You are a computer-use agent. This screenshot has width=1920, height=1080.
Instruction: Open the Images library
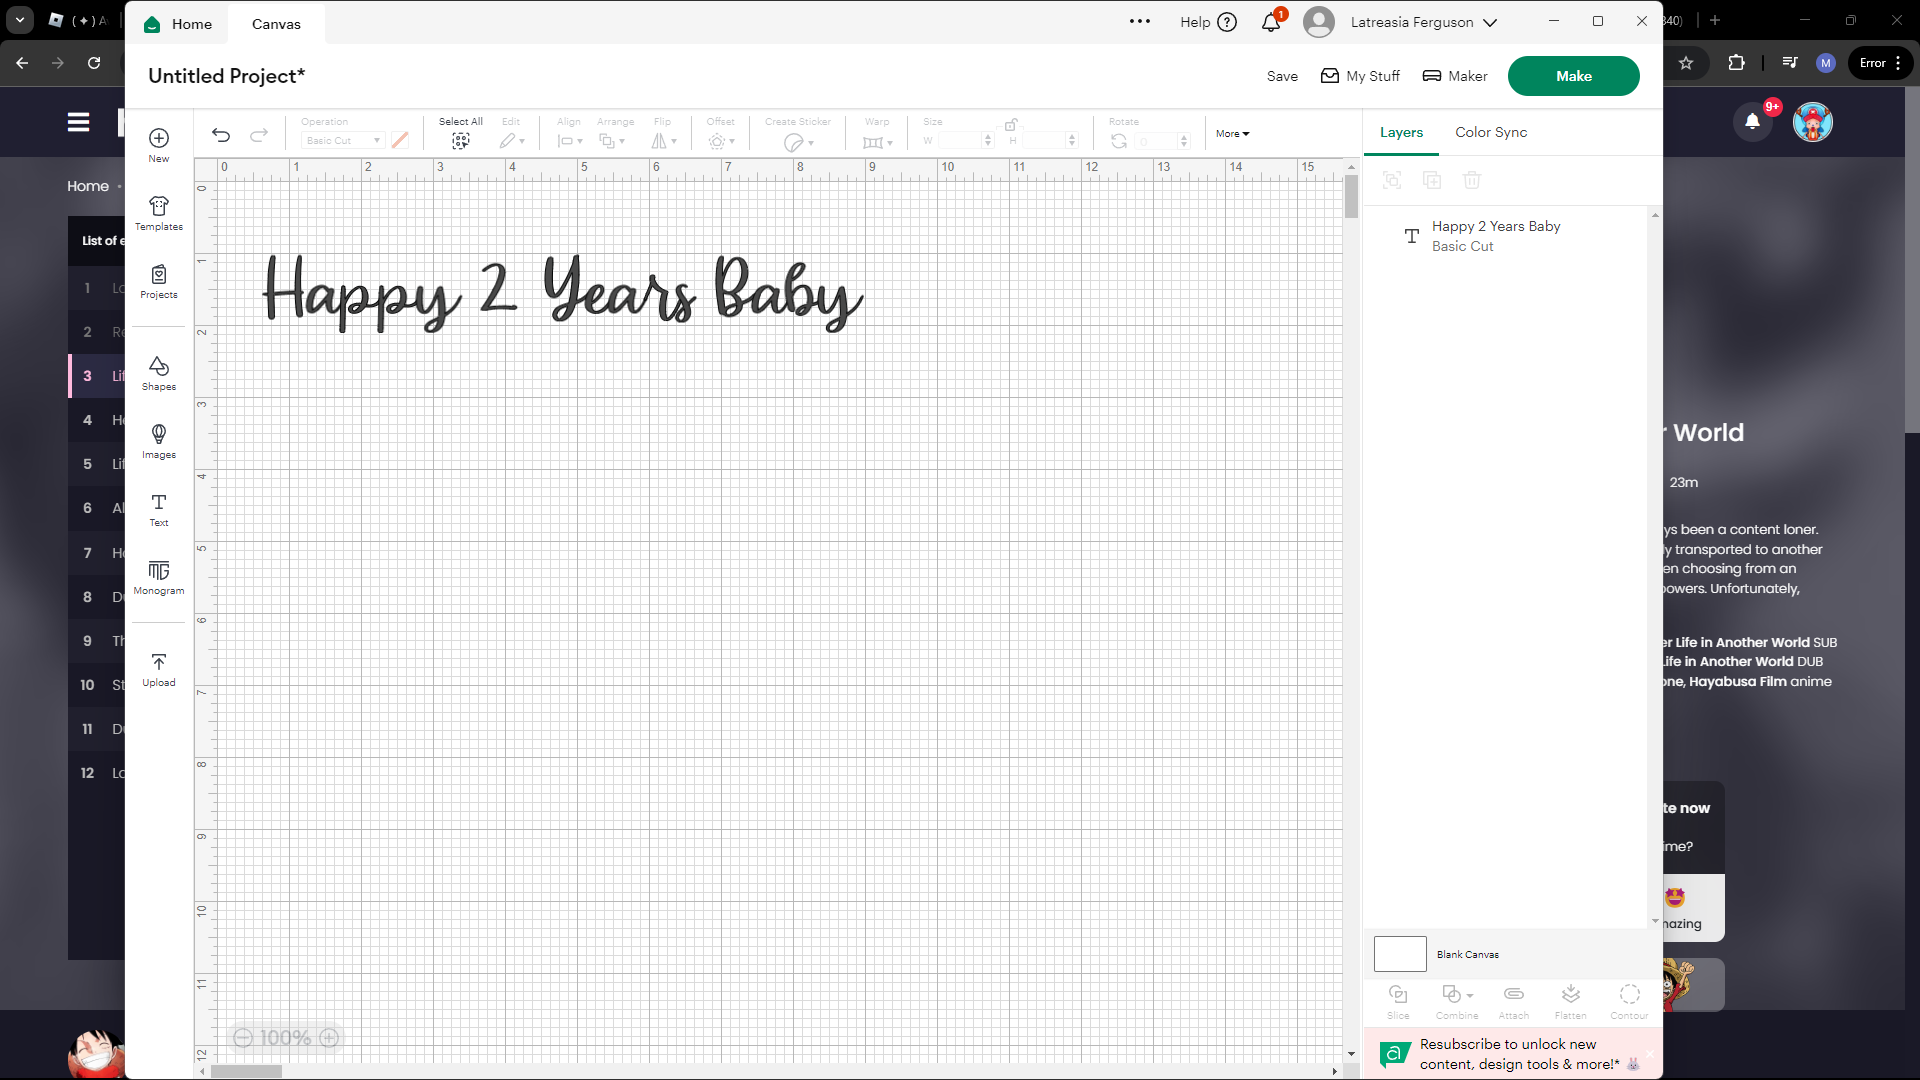[158, 441]
